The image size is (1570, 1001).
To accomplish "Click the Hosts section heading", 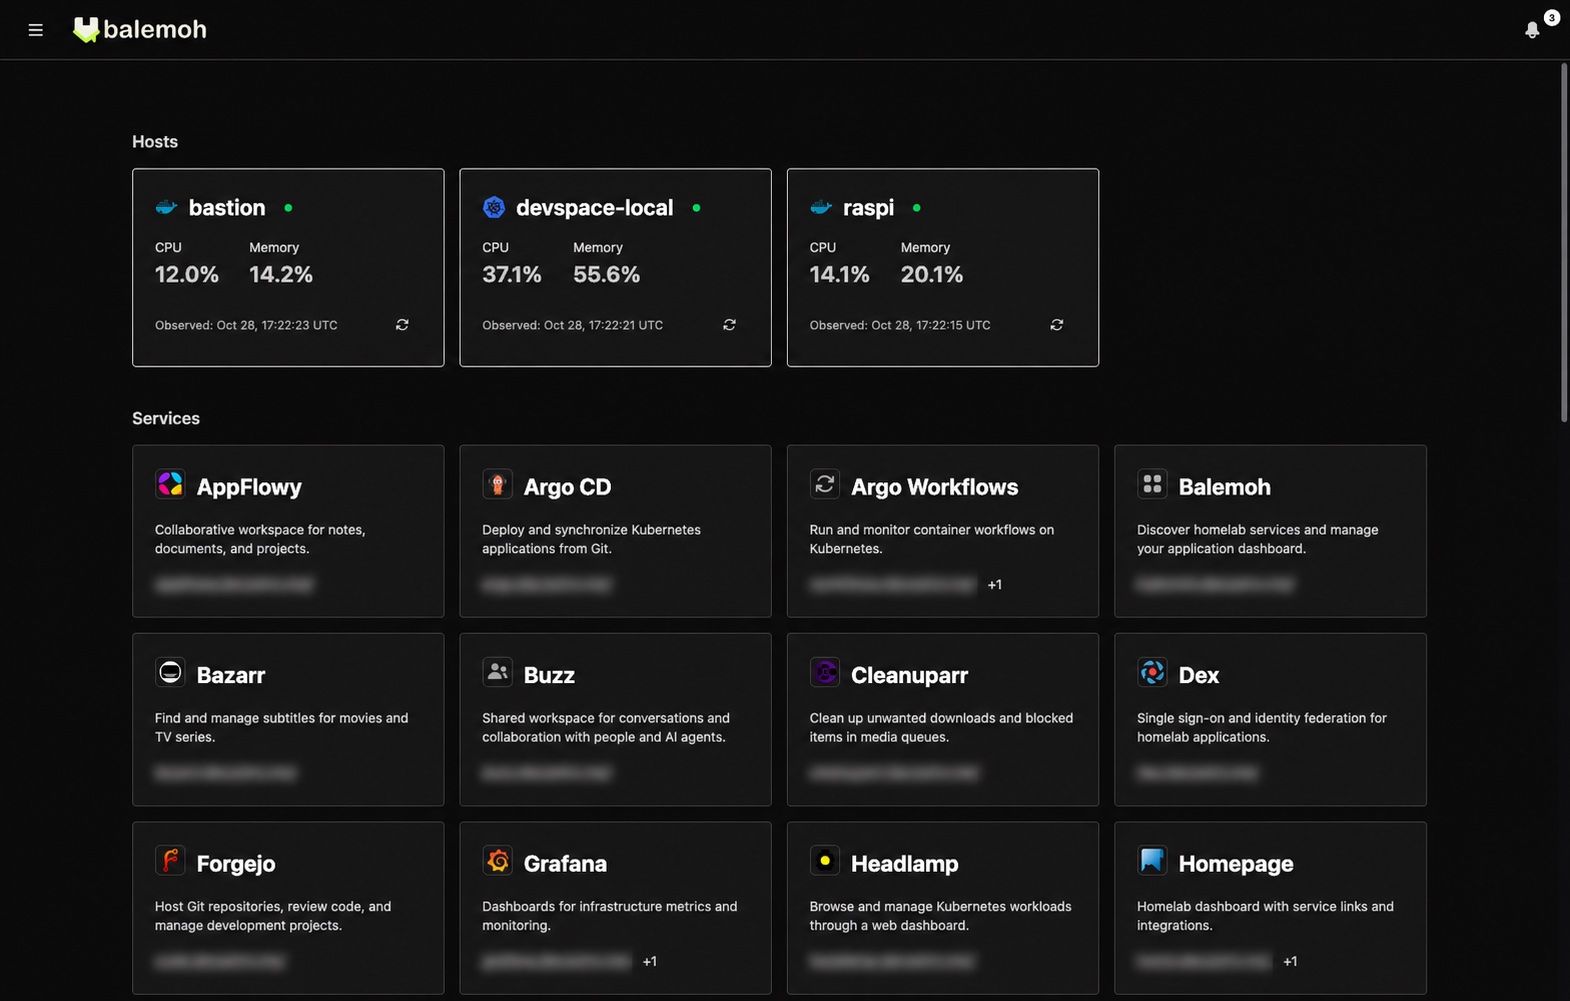I will click(x=155, y=142).
